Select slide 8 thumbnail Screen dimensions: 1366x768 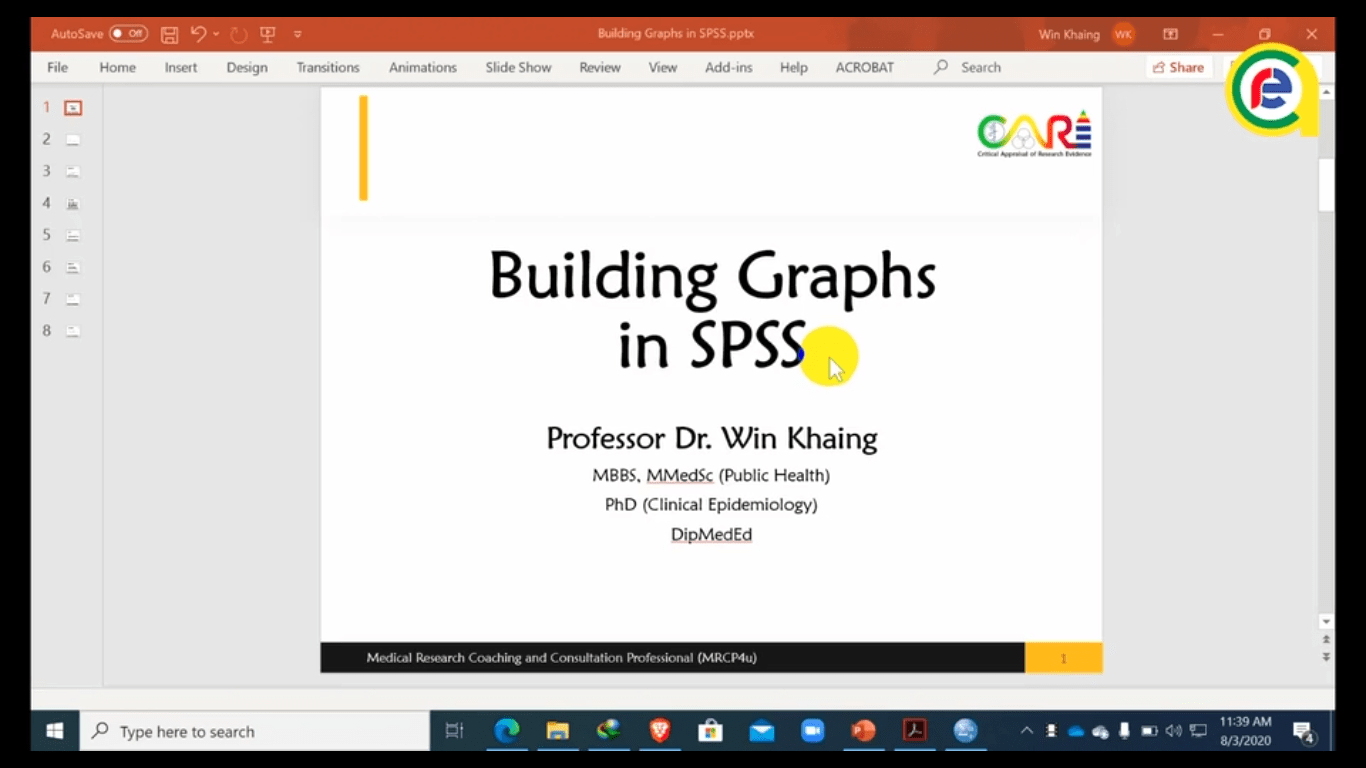(73, 331)
